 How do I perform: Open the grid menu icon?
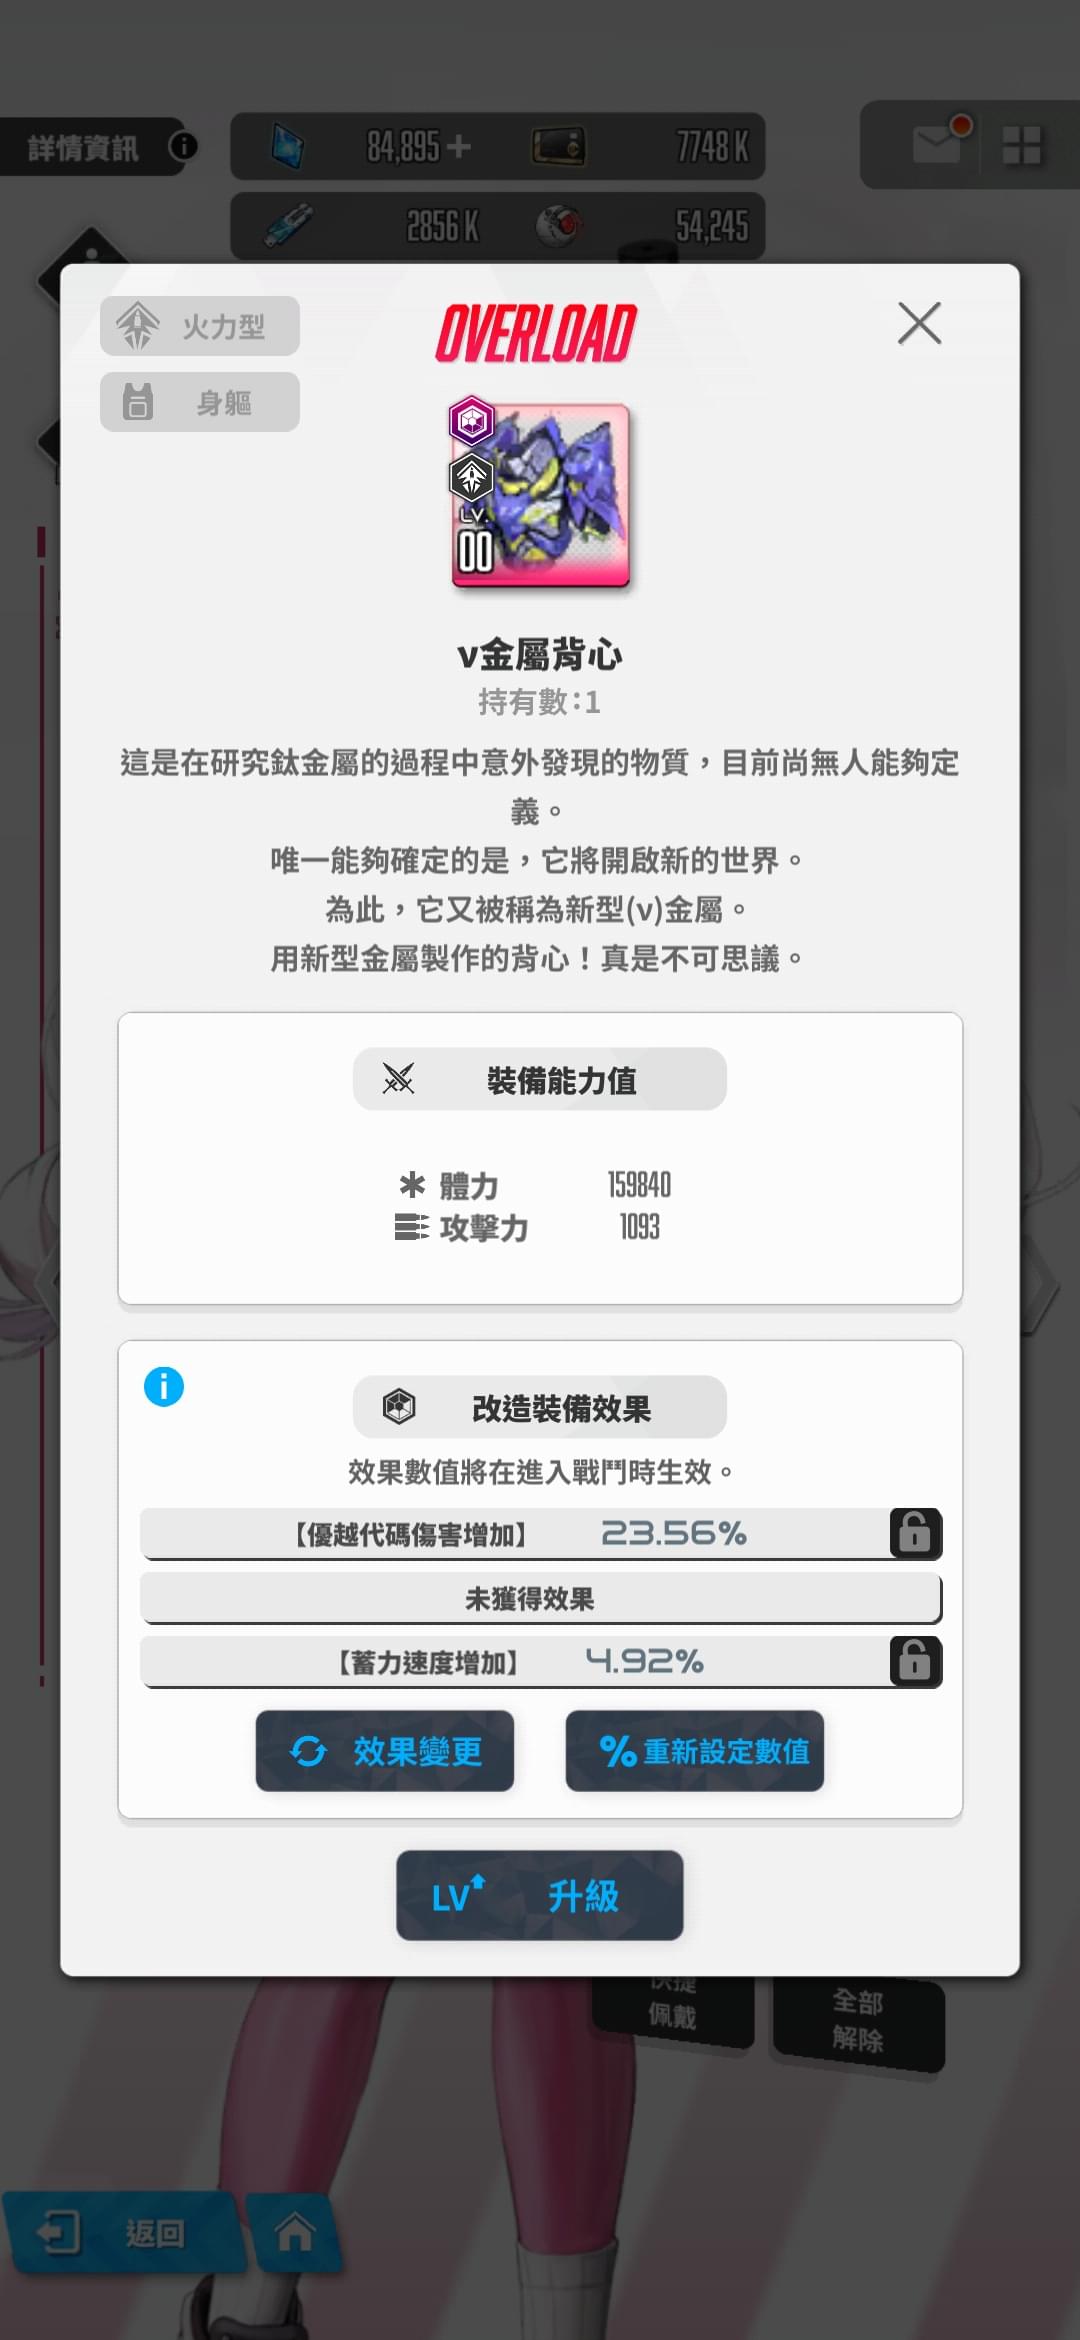point(1022,145)
